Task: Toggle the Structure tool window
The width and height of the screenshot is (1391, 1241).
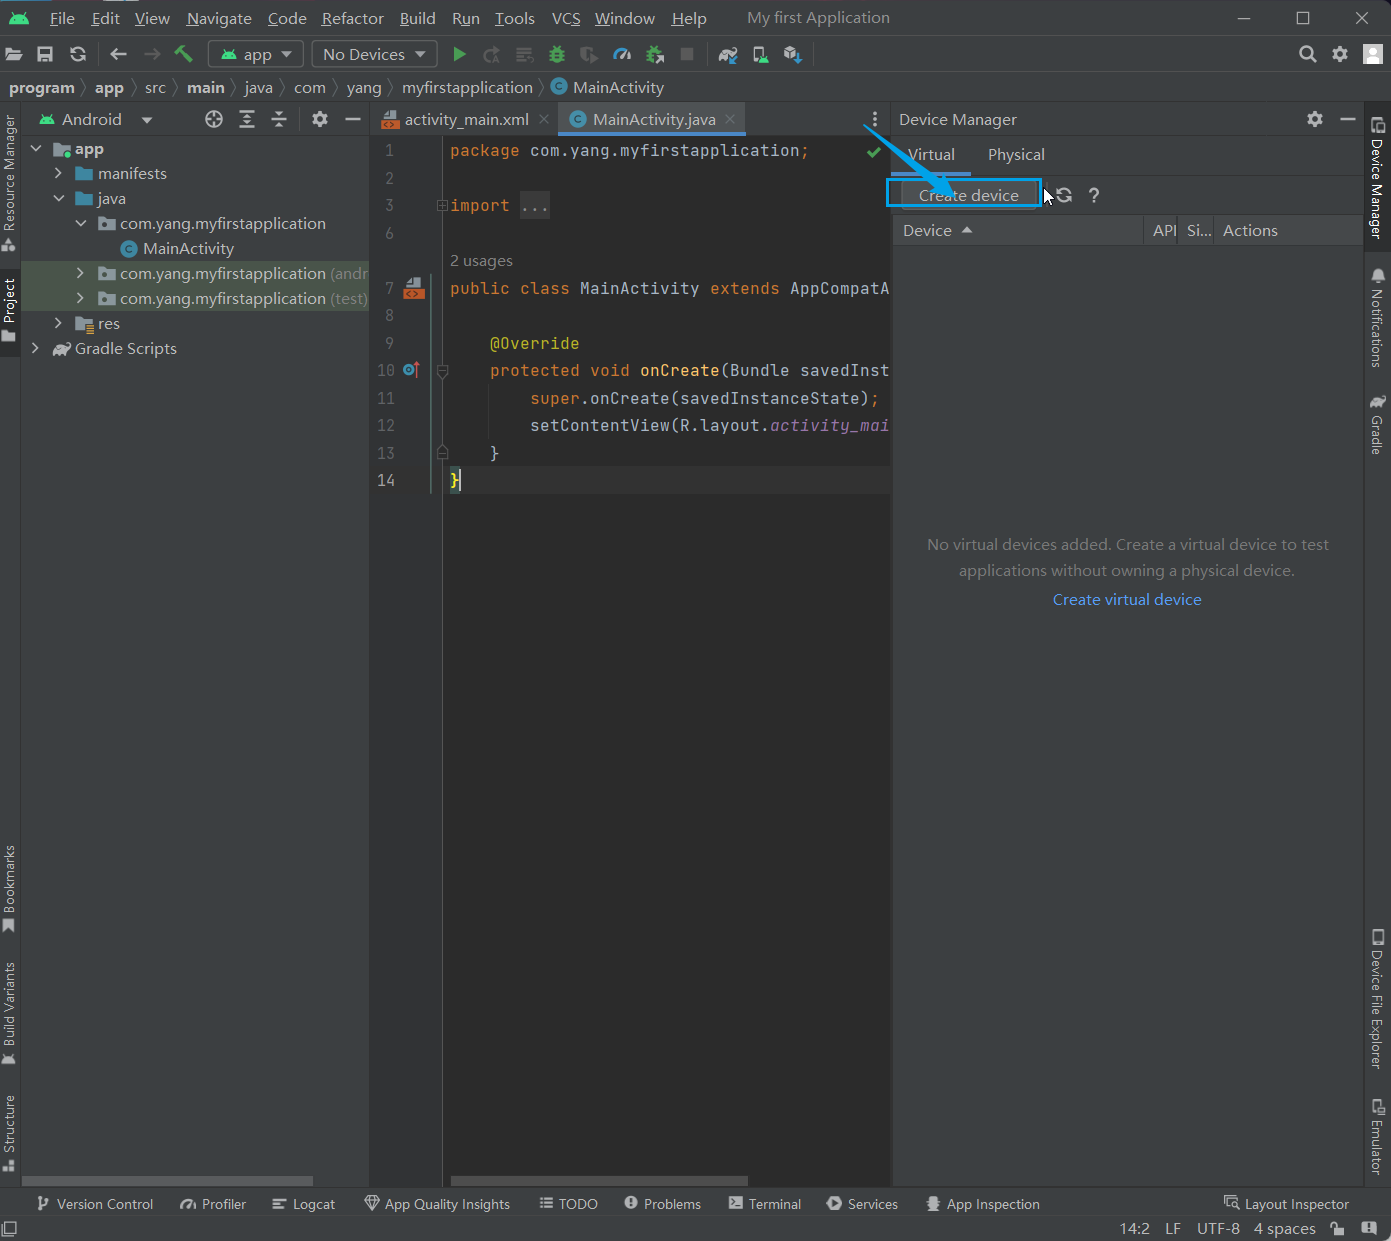Action: pyautogui.click(x=9, y=1132)
